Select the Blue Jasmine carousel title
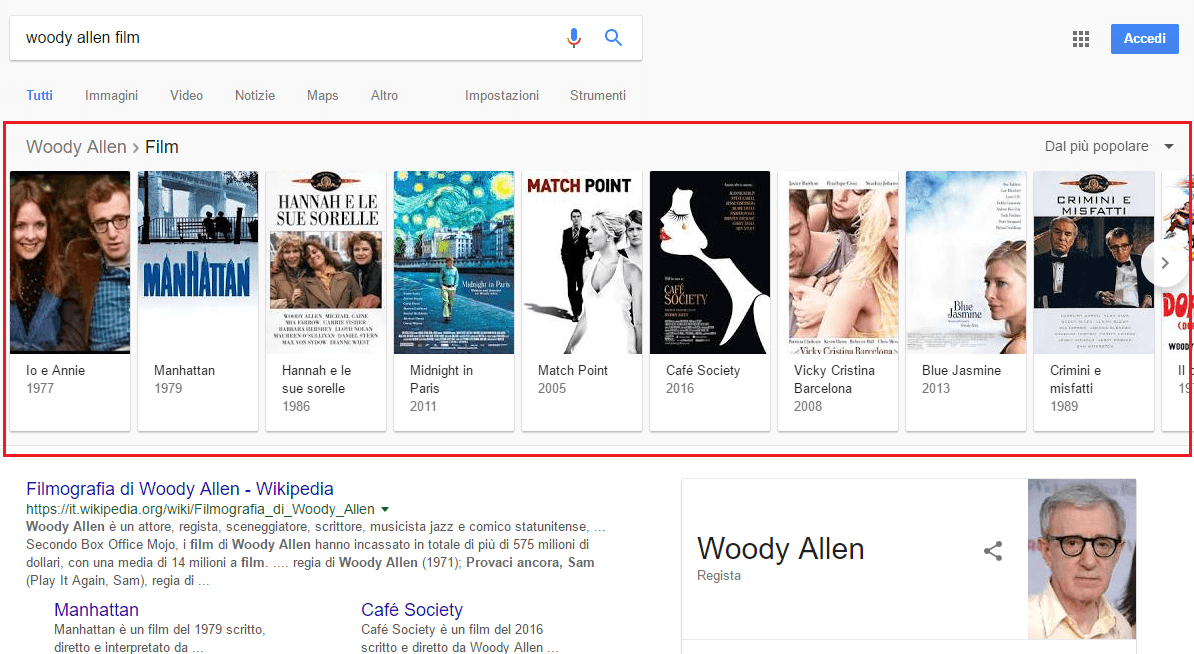Viewport: 1194px width, 654px height. 961,370
